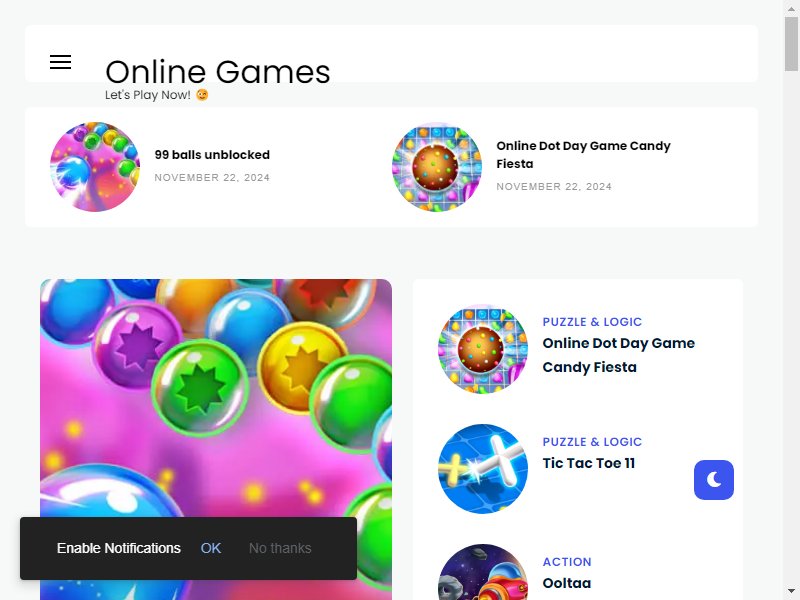Select the Tic Tac Toe 11 game icon
This screenshot has width=800, height=600.
coord(483,469)
